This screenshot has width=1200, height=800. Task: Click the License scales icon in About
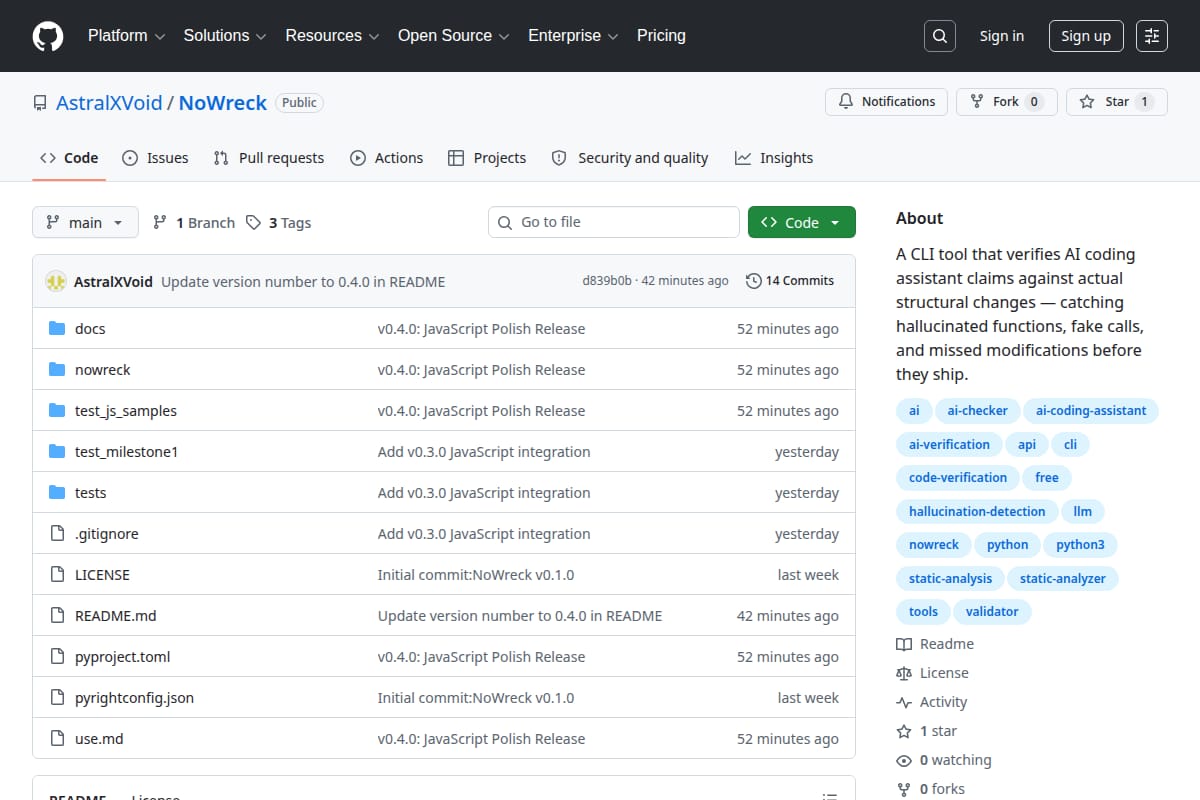pyautogui.click(x=904, y=673)
